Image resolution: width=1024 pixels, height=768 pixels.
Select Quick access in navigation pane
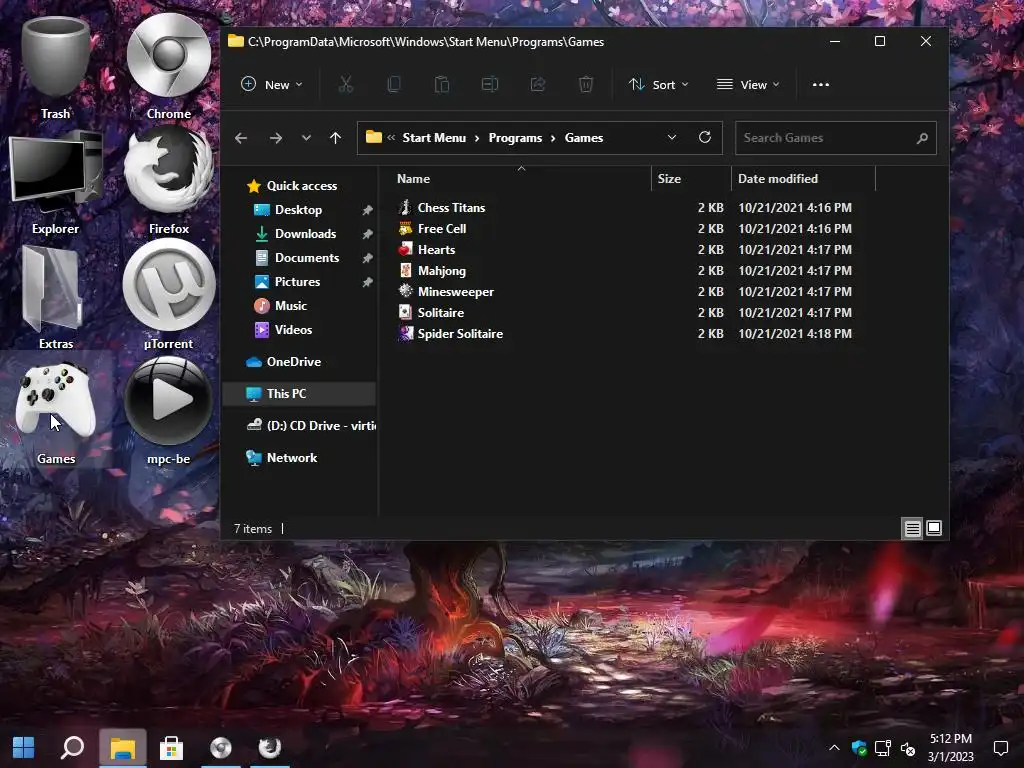[x=302, y=185]
